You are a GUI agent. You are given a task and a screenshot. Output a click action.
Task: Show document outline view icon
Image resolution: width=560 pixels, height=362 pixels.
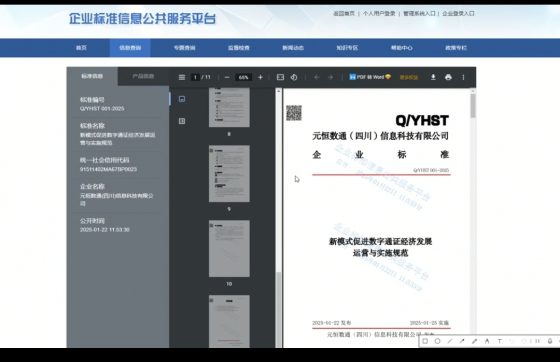pos(182,121)
